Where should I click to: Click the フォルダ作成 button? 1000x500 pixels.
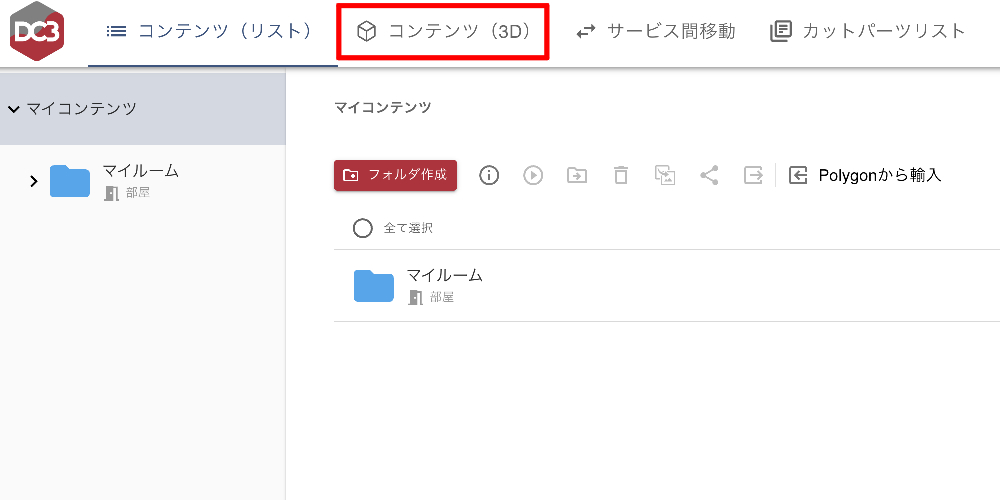pyautogui.click(x=395, y=175)
